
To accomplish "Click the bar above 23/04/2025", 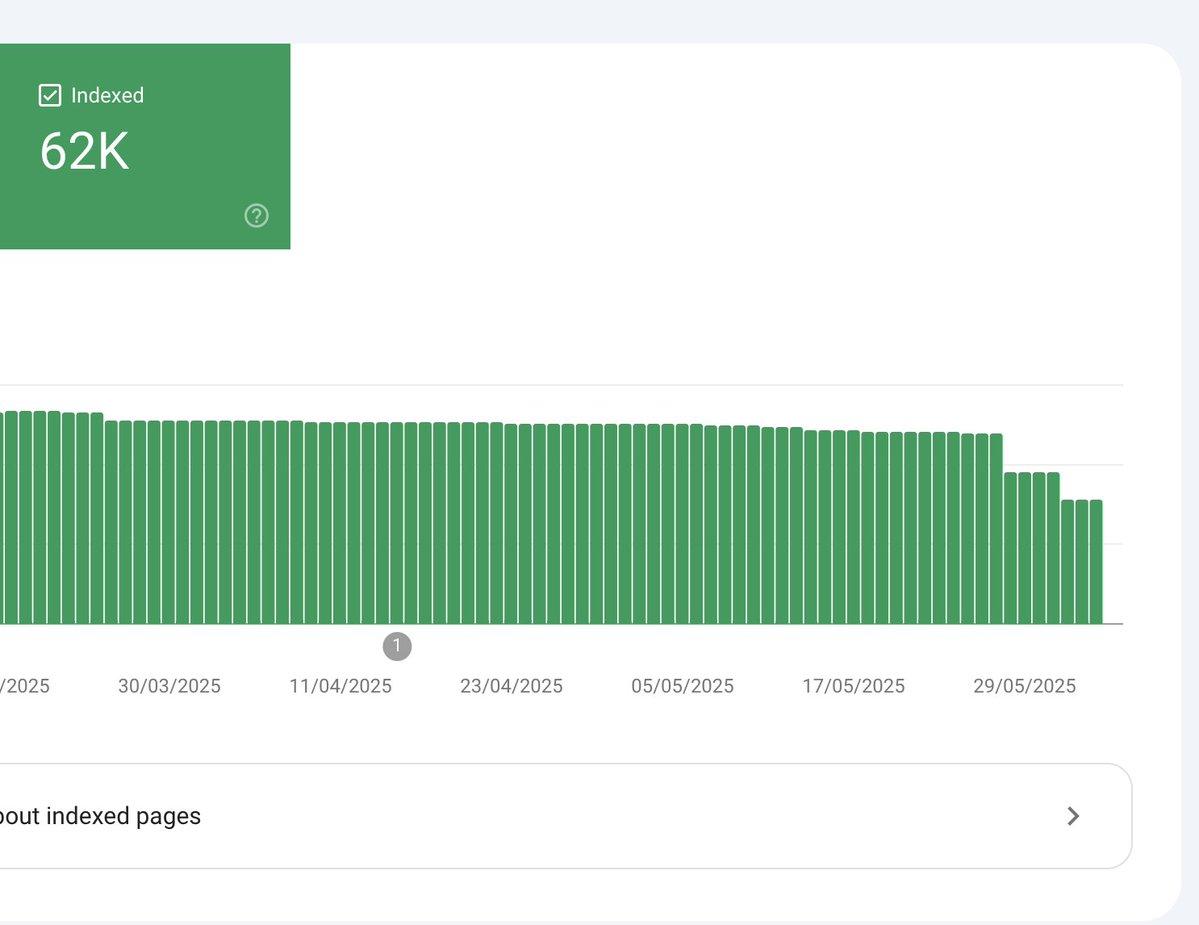I will click(511, 524).
